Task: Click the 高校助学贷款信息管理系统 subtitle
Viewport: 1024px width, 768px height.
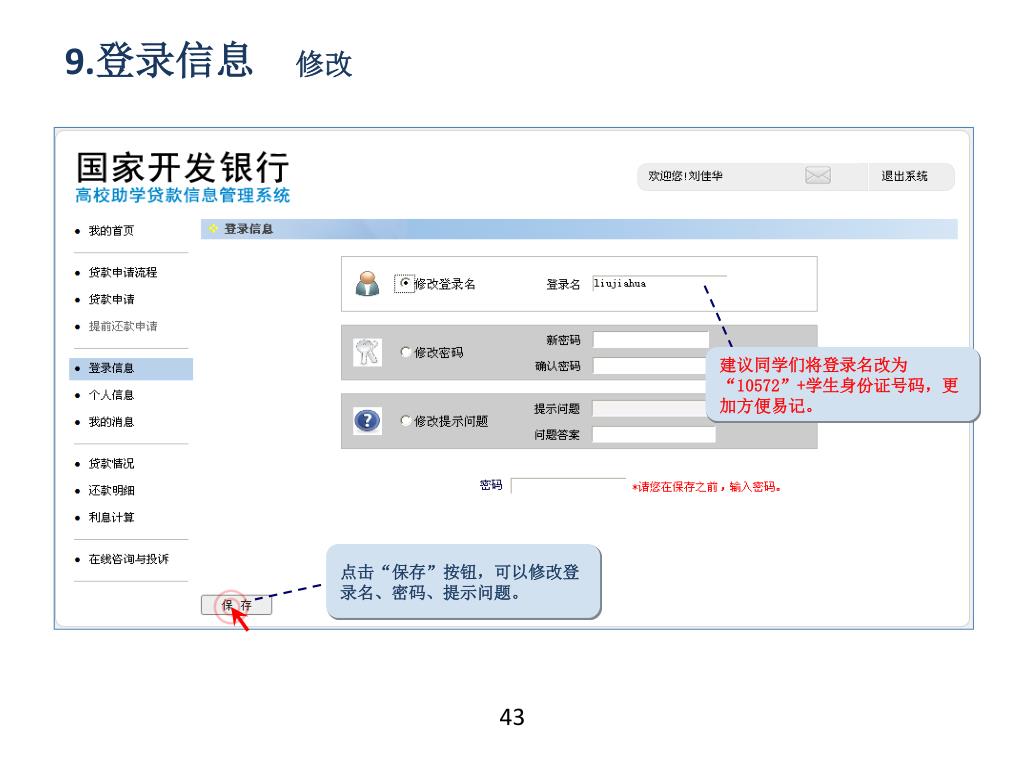Action: [x=182, y=195]
